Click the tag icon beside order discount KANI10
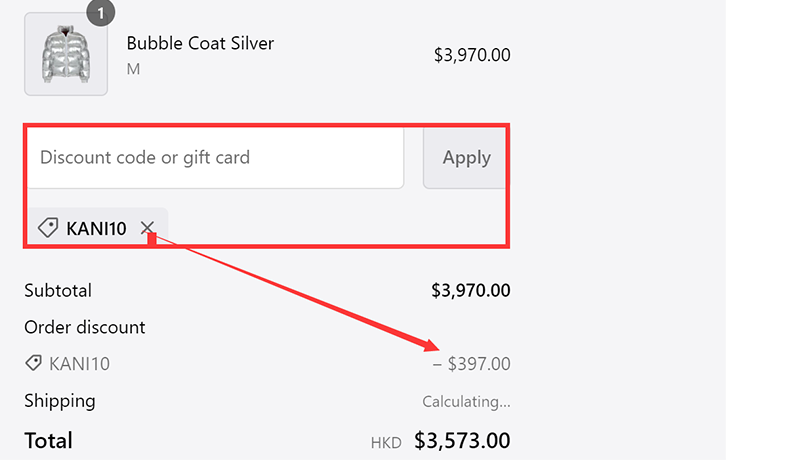The width and height of the screenshot is (800, 460). coord(33,364)
